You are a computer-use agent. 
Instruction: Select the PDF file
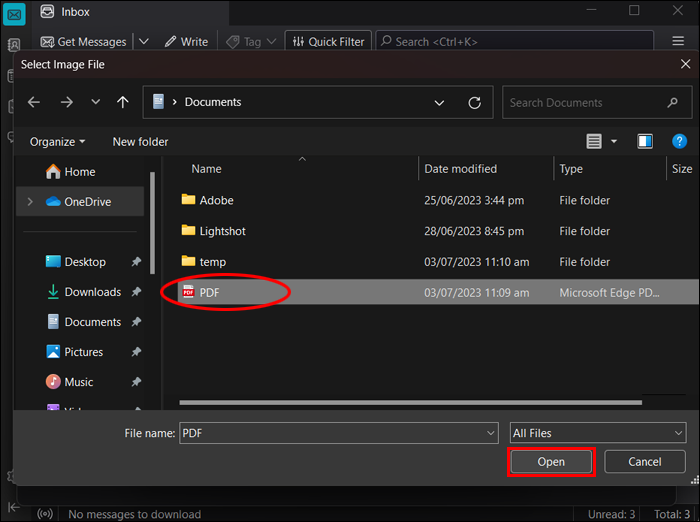click(x=209, y=292)
